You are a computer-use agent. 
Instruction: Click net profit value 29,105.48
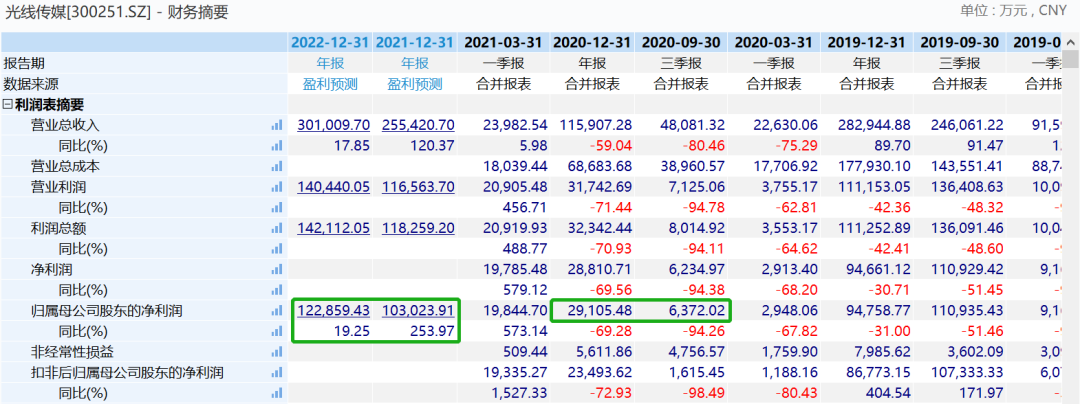[599, 311]
